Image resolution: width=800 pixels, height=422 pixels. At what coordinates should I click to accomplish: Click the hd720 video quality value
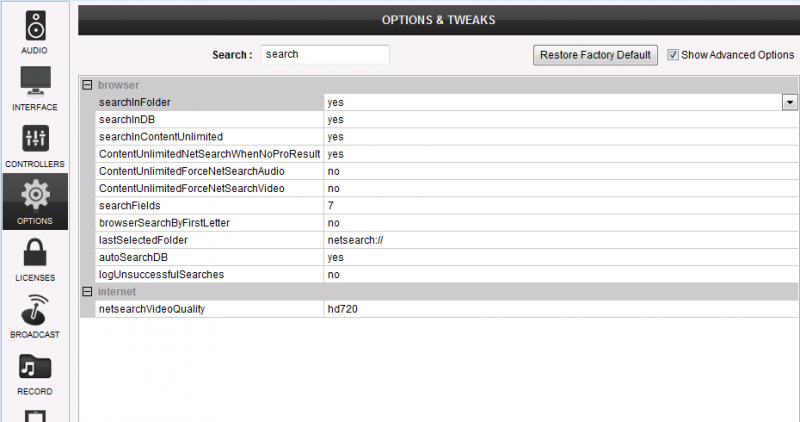(342, 309)
